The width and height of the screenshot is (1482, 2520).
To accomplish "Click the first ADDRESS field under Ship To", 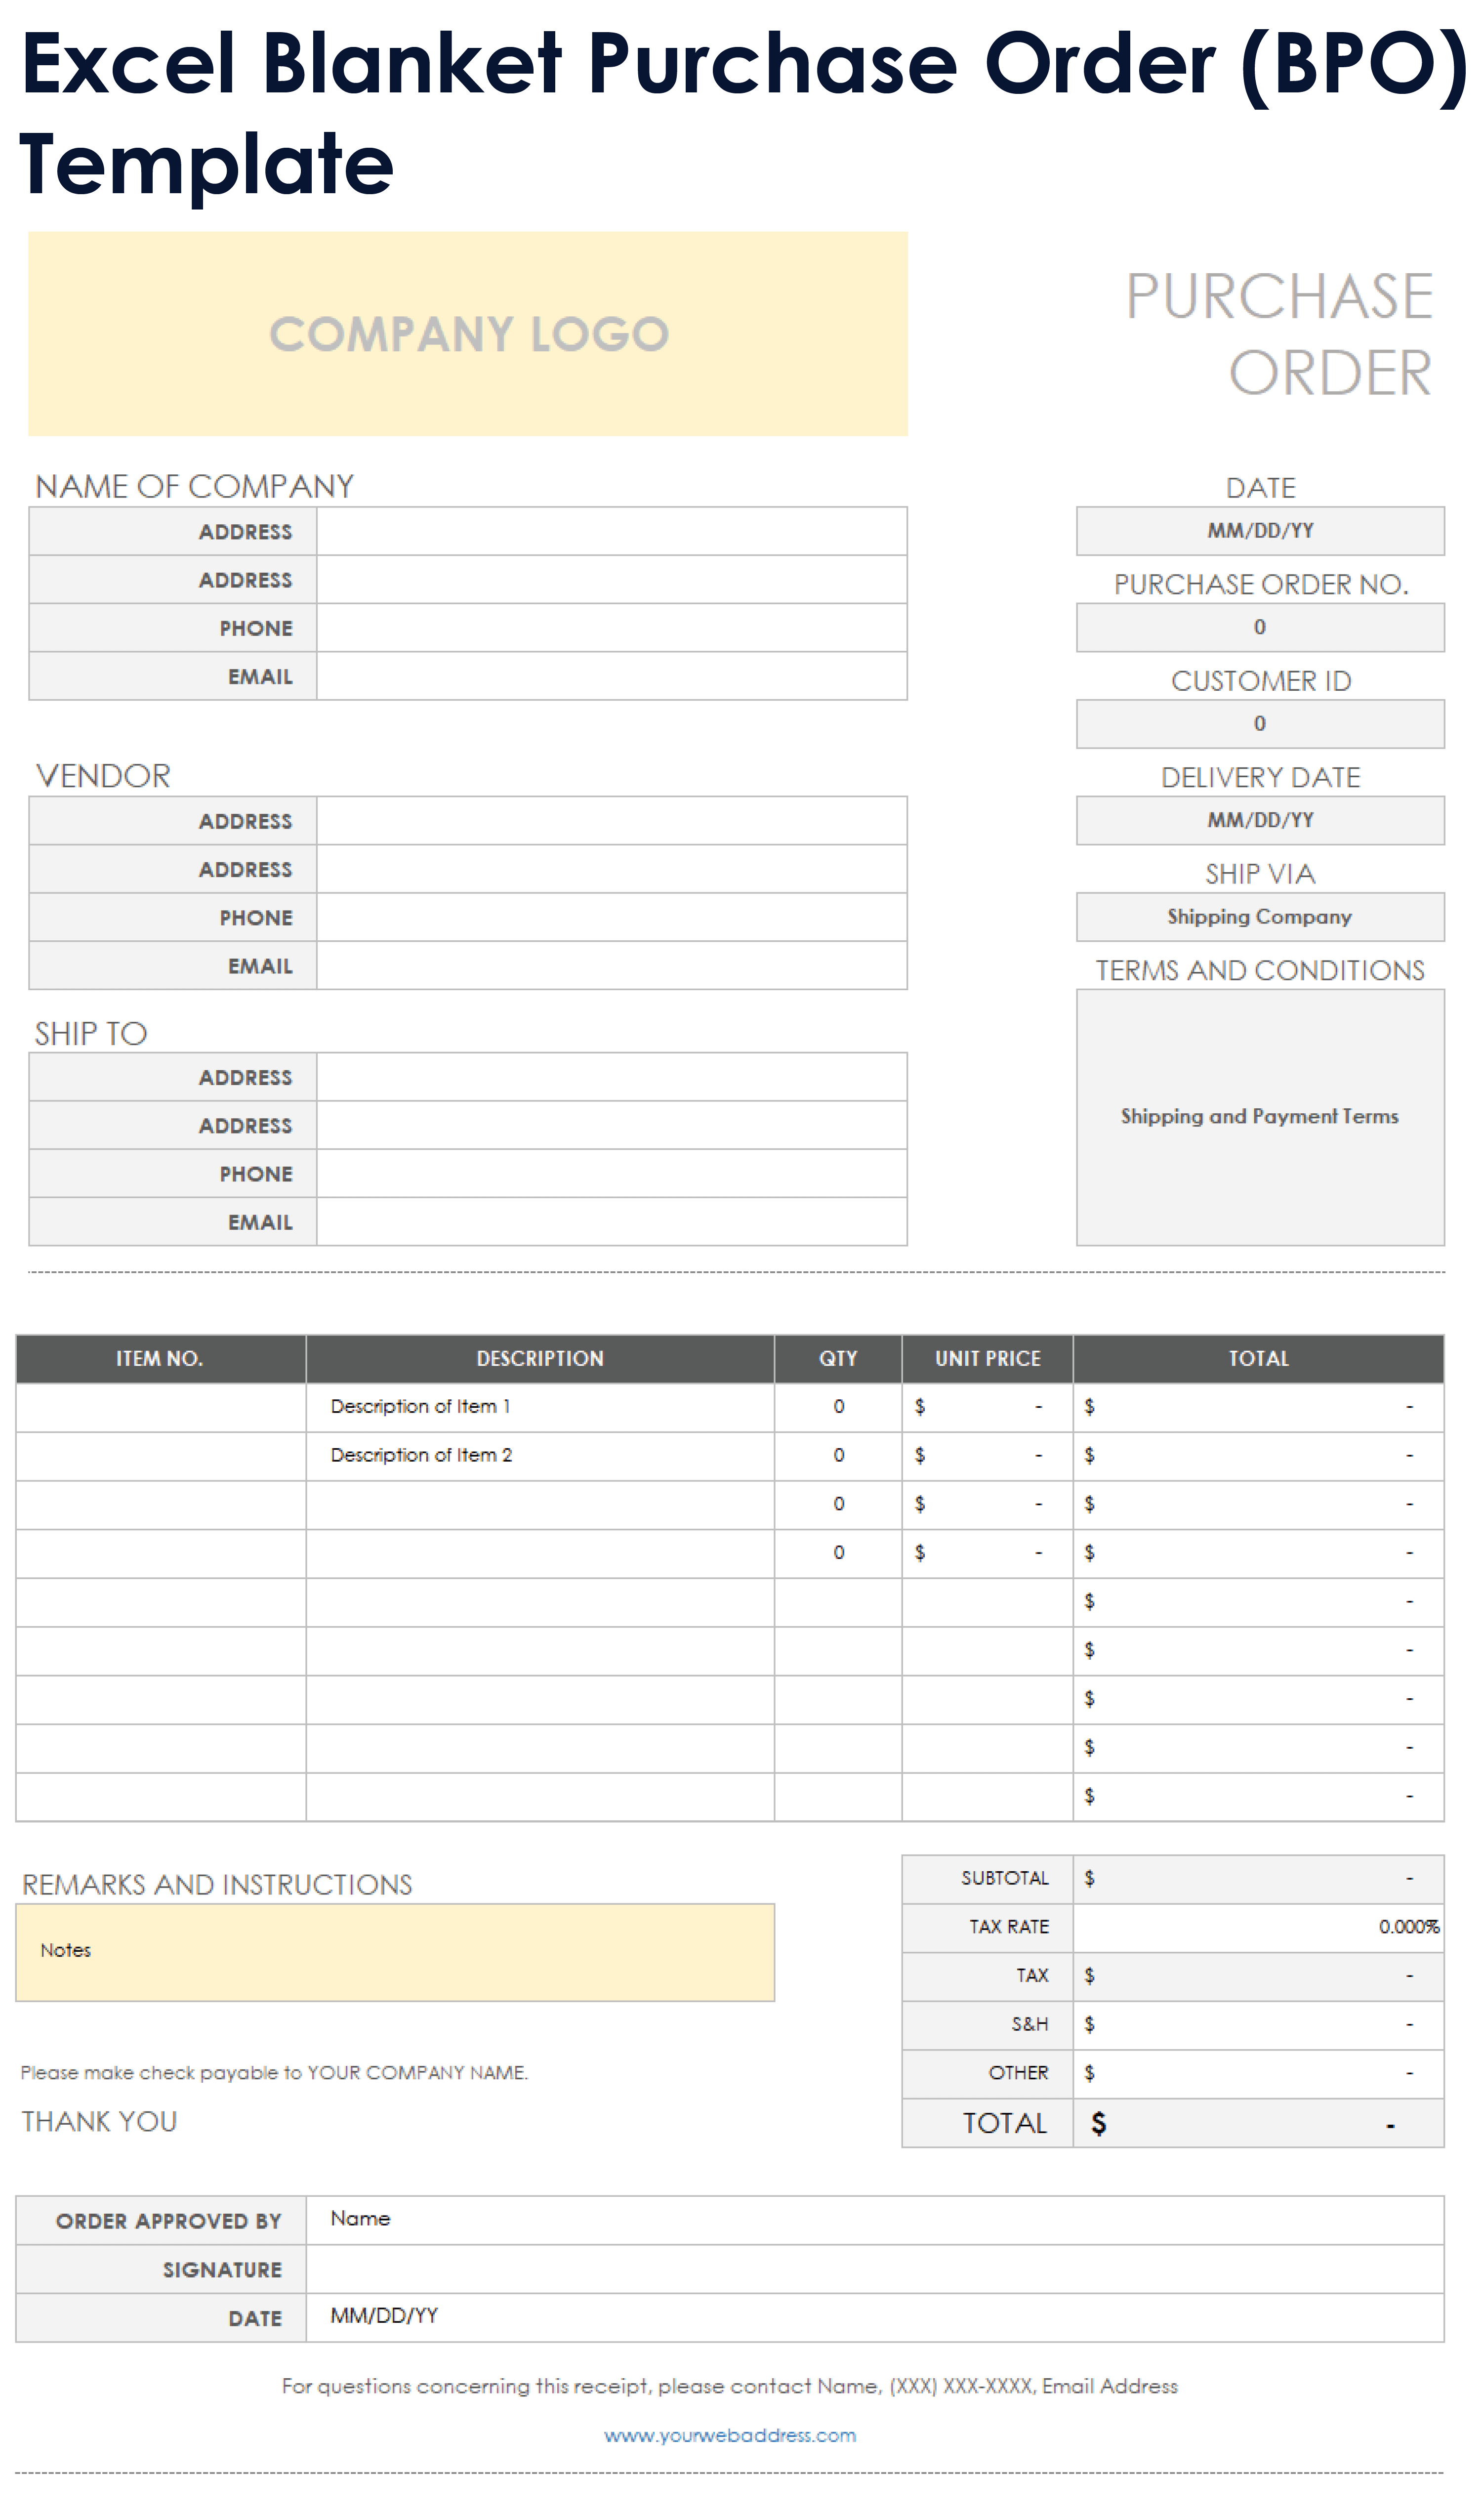I will tap(612, 1077).
